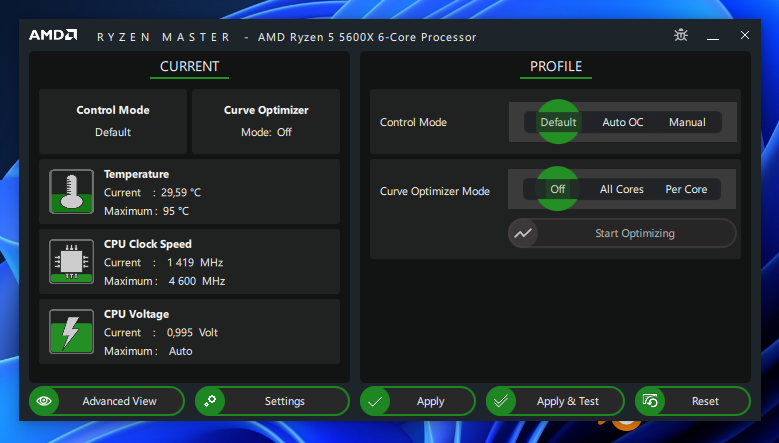Click the graph icon on Start Optimizing
779x443 pixels.
click(523, 233)
